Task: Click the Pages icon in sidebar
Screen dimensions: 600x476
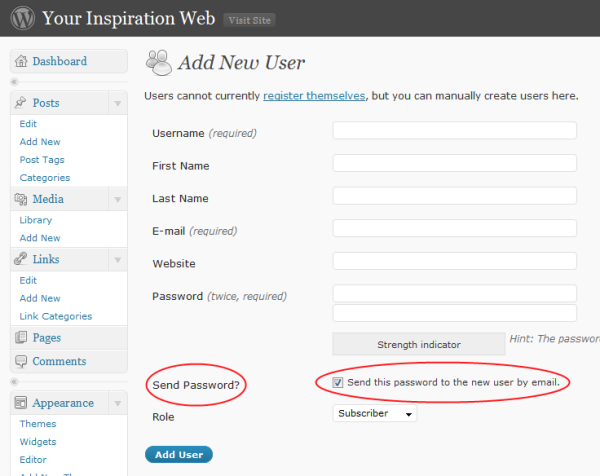Action: click(22, 338)
